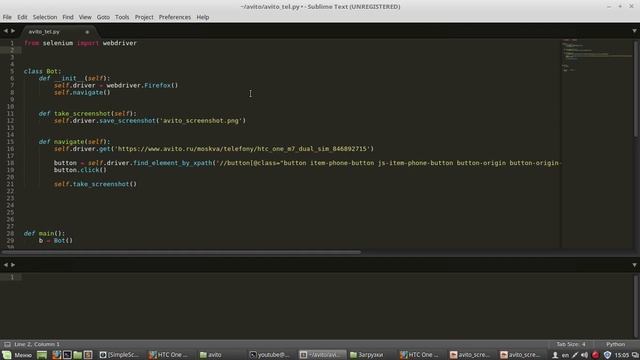This screenshot has width=640, height=360.
Task: Click line number 15 in gutter
Action: [10, 142]
